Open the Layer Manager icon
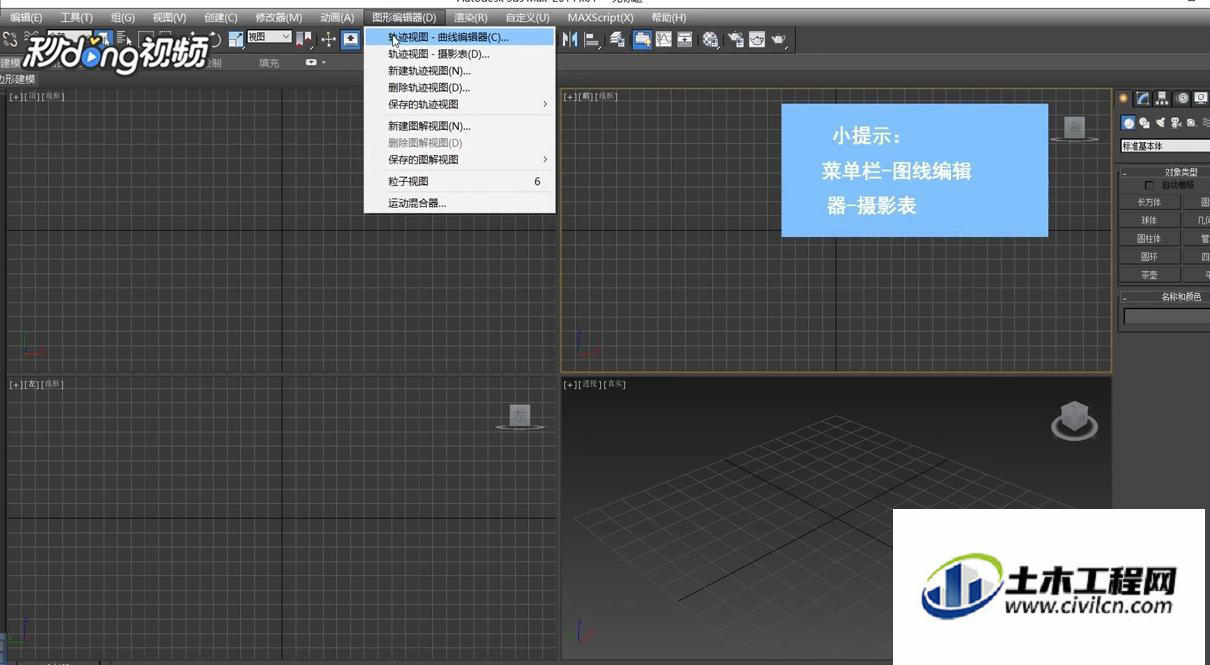The width and height of the screenshot is (1210, 665). 617,39
